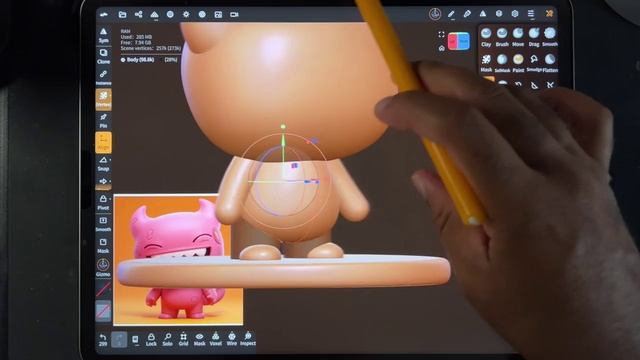Open the Scene layers list menu
This screenshot has height=360, width=640.
tap(531, 14)
